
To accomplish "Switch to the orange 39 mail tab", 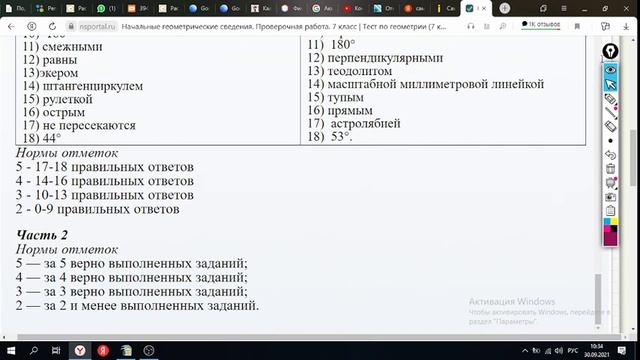I will click(x=138, y=8).
